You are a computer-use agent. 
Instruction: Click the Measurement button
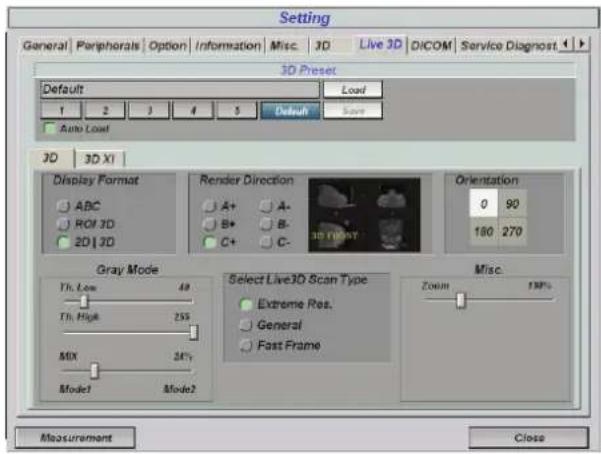click(76, 438)
